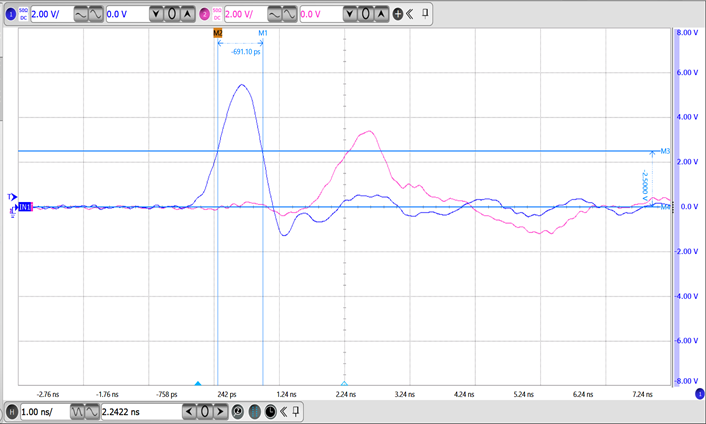Image resolution: width=706 pixels, height=424 pixels.
Task: Edit channel 2 offset 0.0 V field
Action: [321, 14]
